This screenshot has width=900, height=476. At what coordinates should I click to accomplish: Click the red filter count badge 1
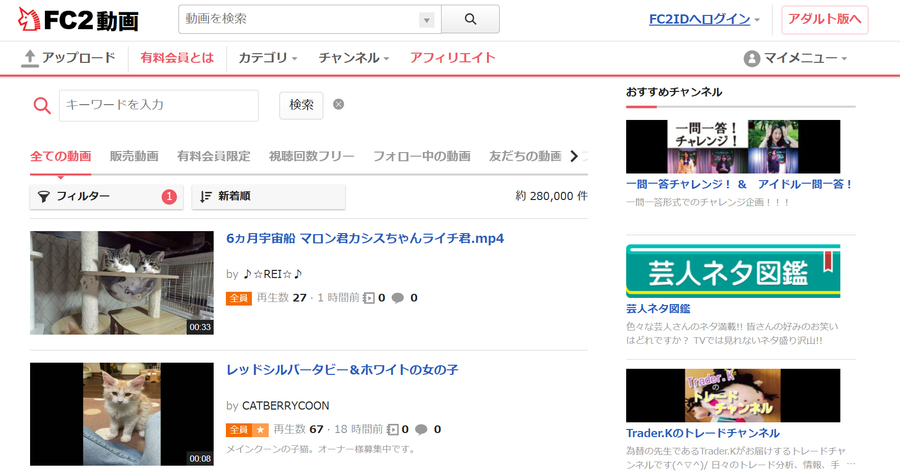point(169,197)
